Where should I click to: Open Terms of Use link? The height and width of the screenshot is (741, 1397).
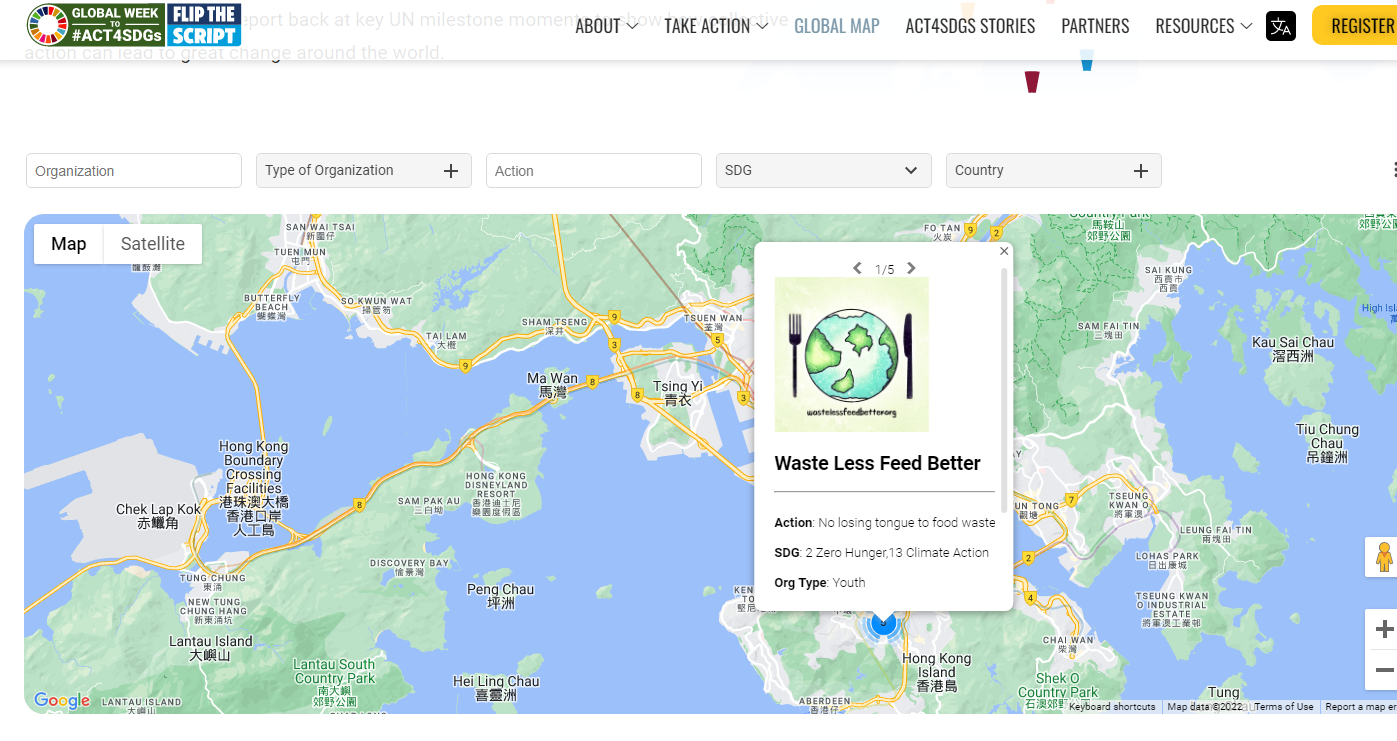1284,707
